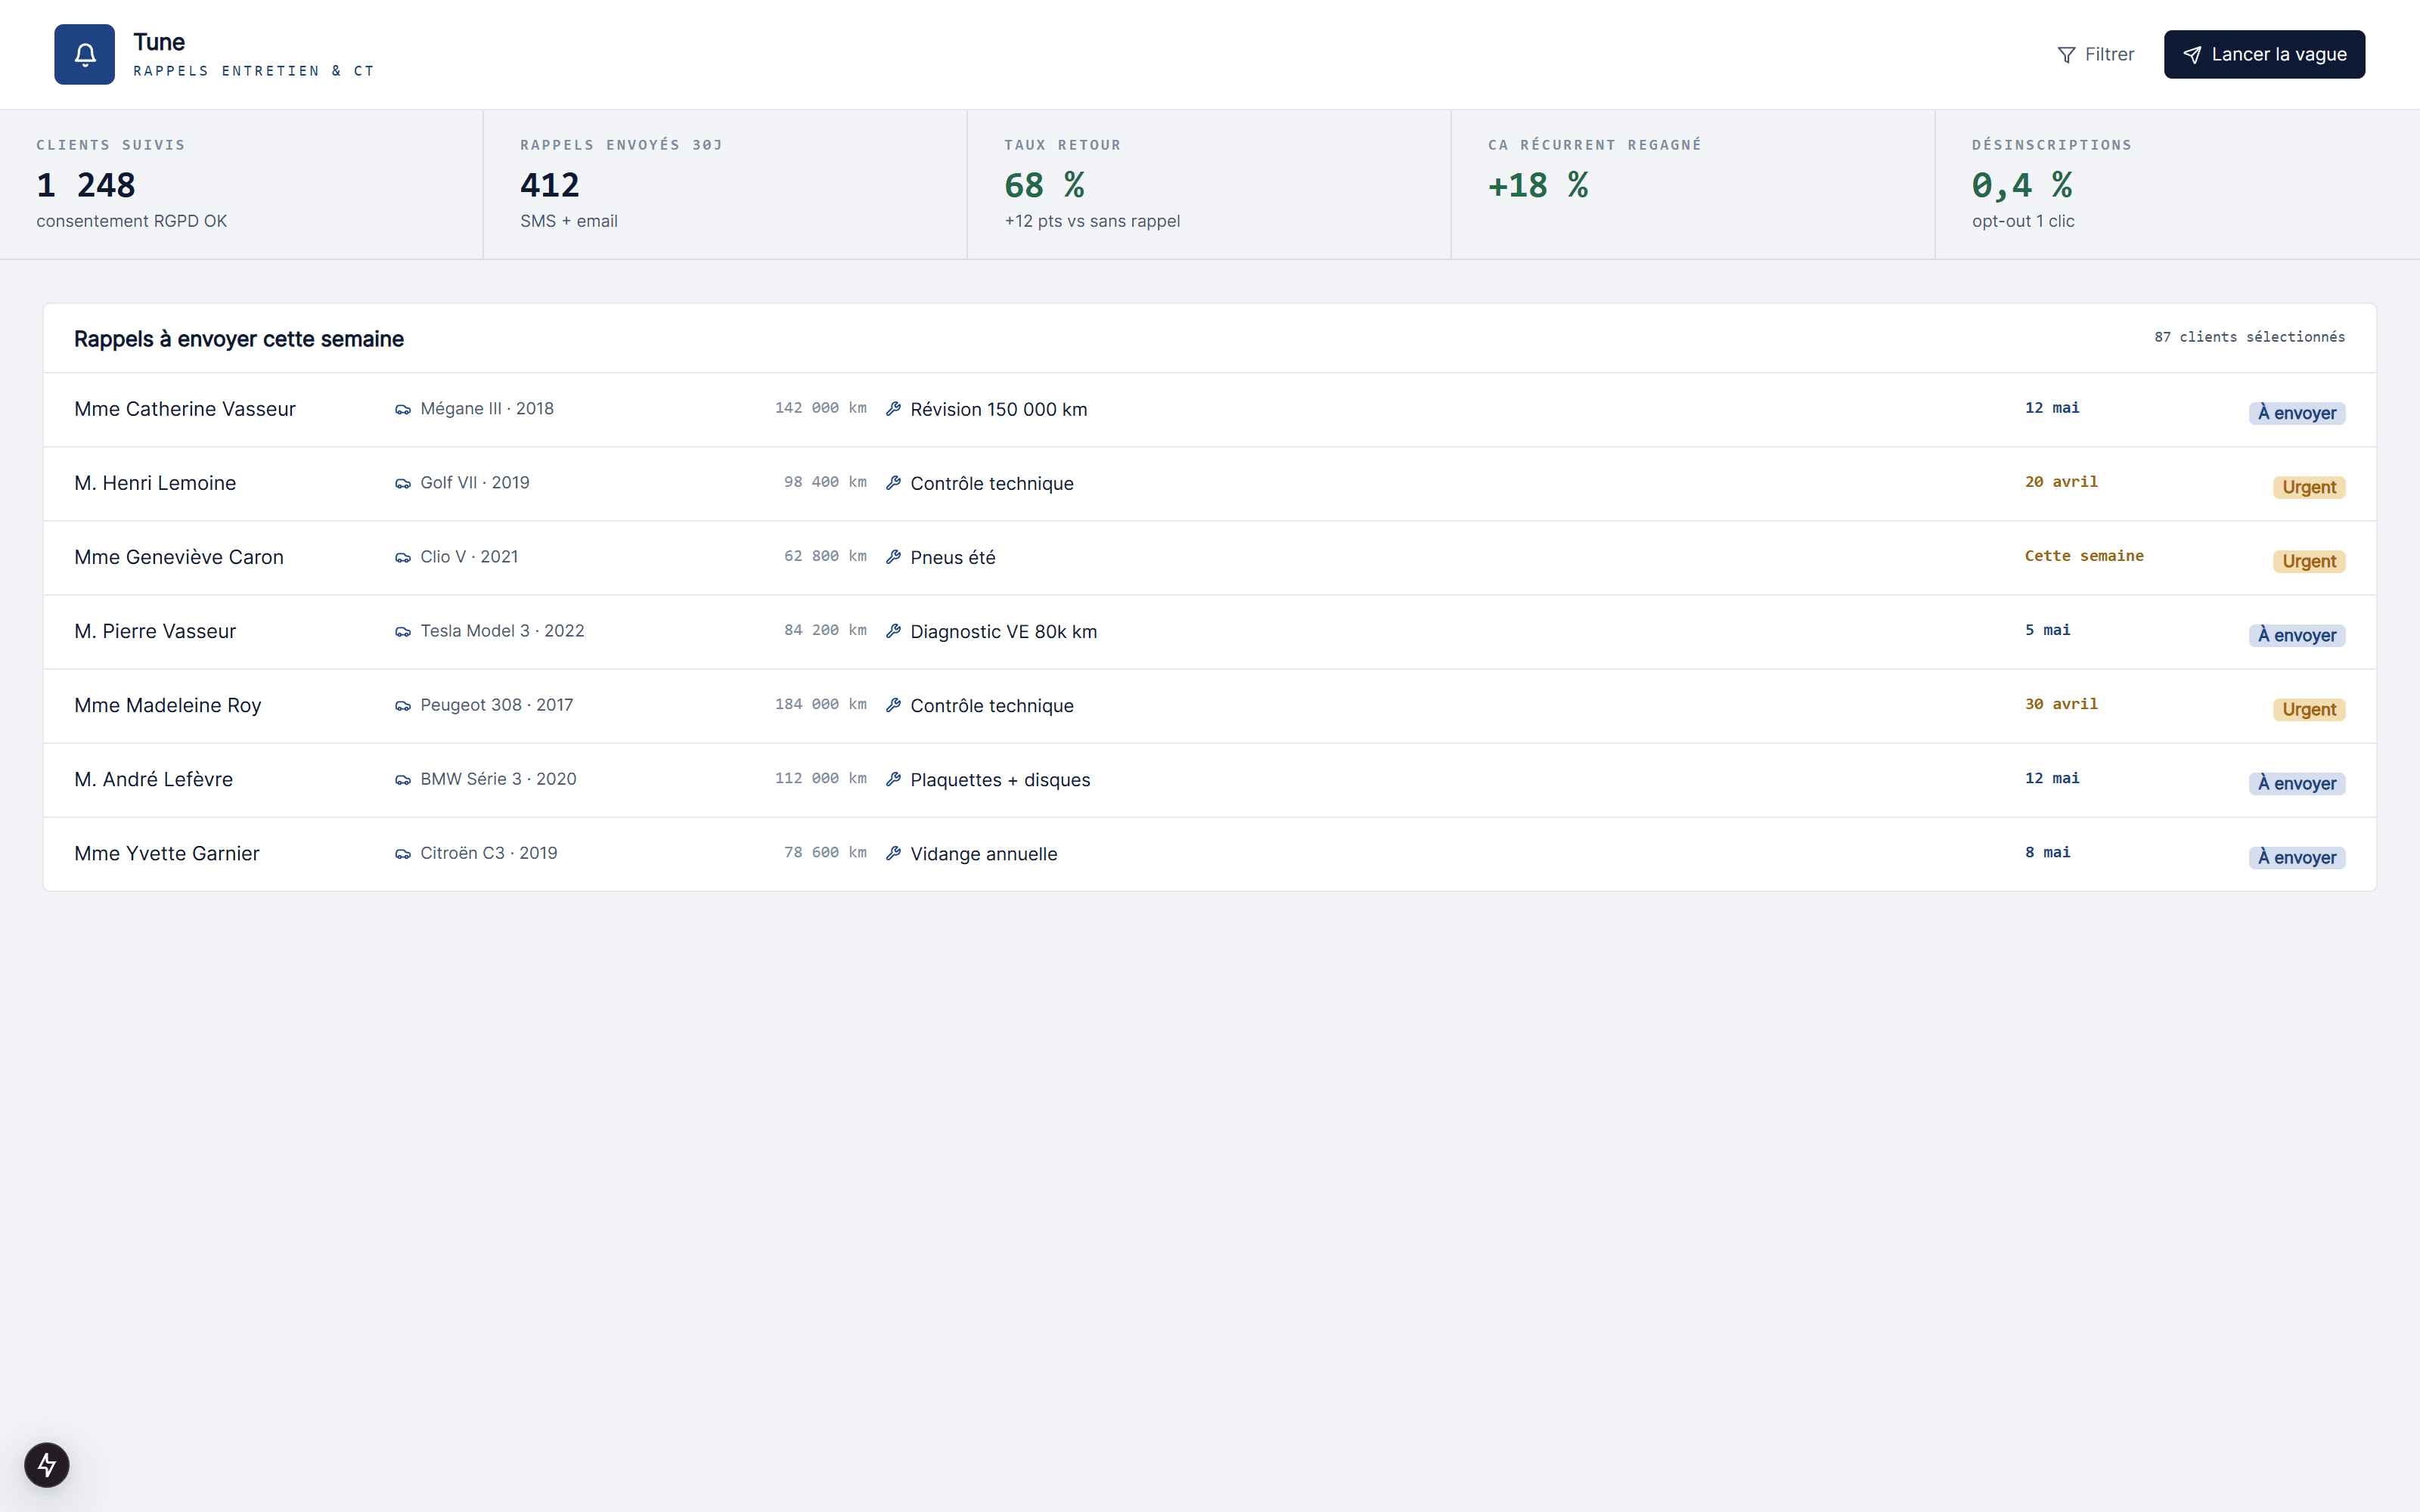
Task: Click the SMS + email caption
Action: click(x=568, y=221)
